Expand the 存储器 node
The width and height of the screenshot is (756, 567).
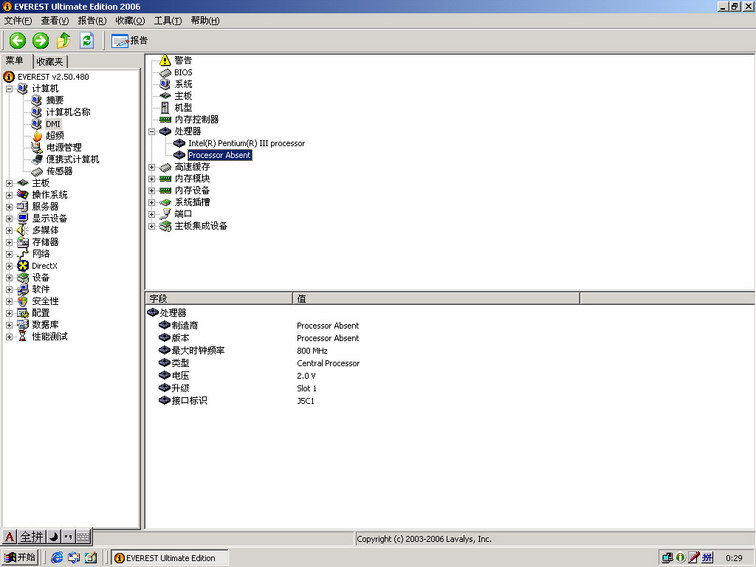pyautogui.click(x=9, y=242)
